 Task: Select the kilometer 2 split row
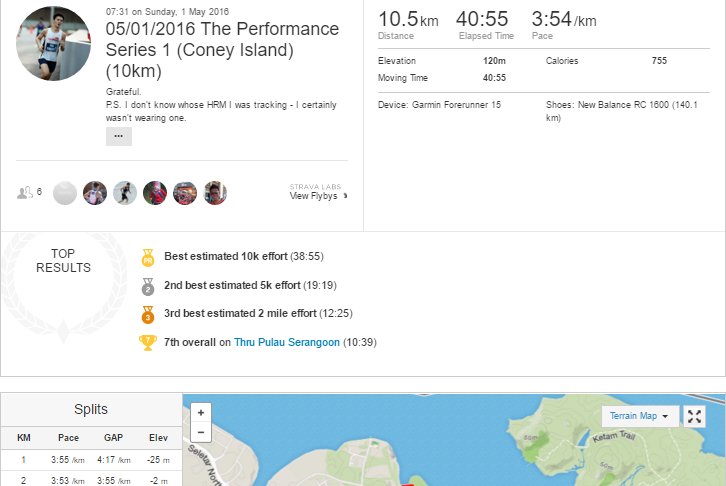[91, 480]
